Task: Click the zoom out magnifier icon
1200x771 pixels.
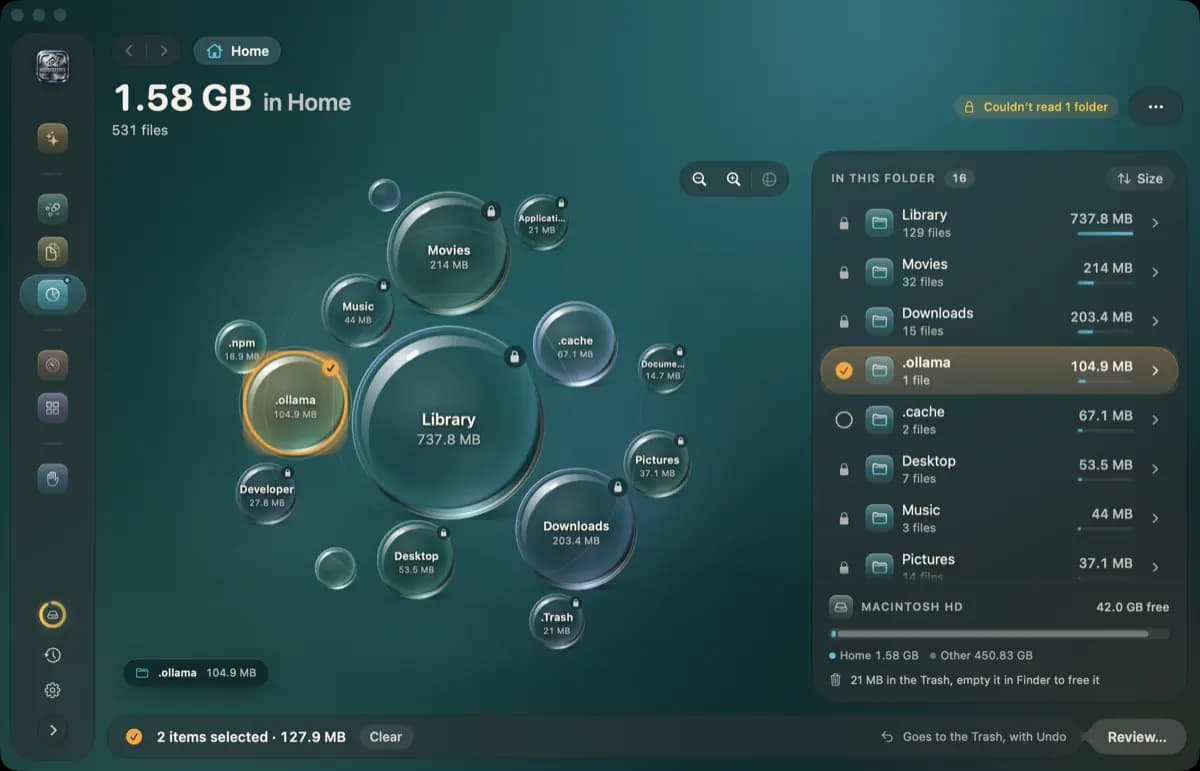Action: click(x=700, y=179)
